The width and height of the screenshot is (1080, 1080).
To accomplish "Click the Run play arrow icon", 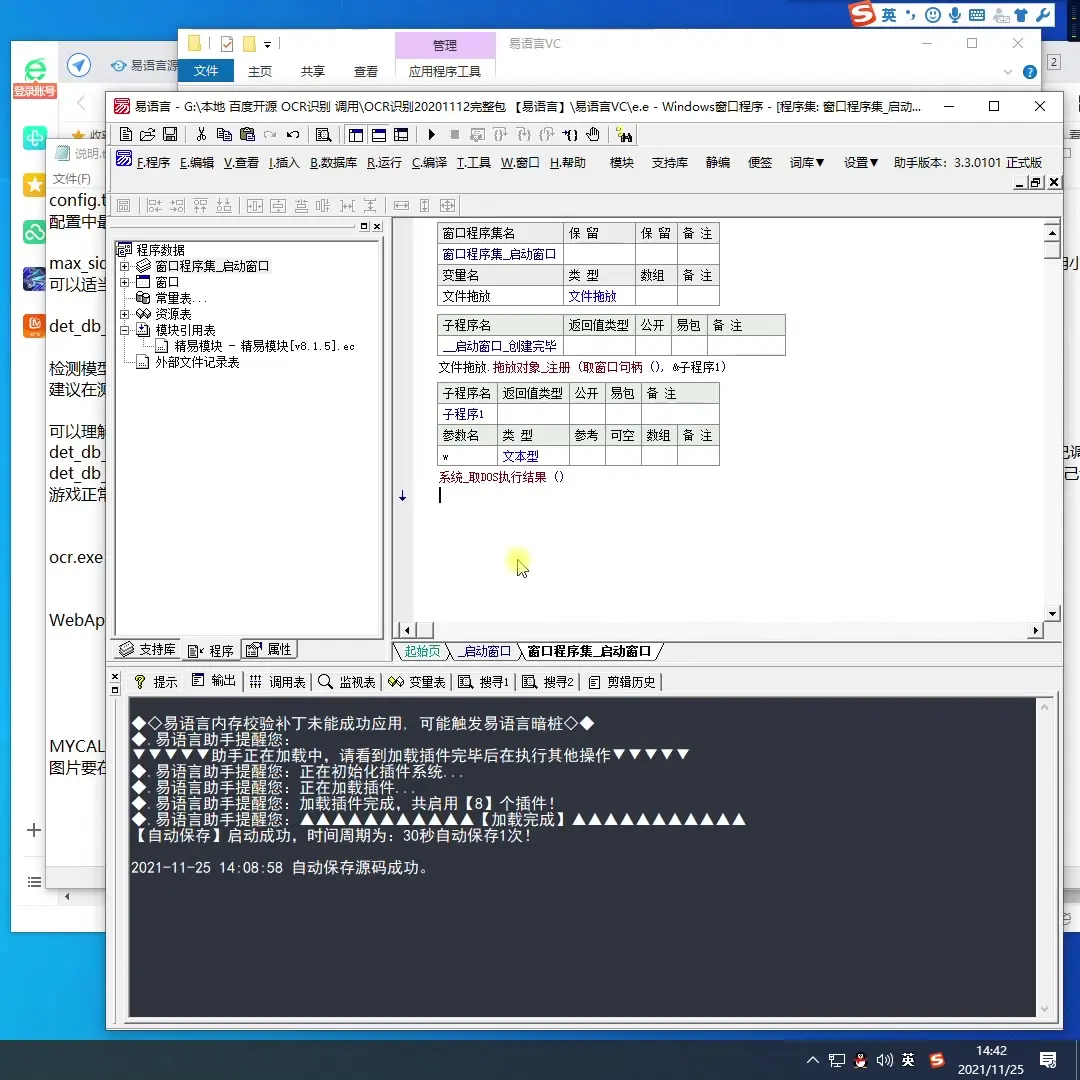I will tap(431, 134).
